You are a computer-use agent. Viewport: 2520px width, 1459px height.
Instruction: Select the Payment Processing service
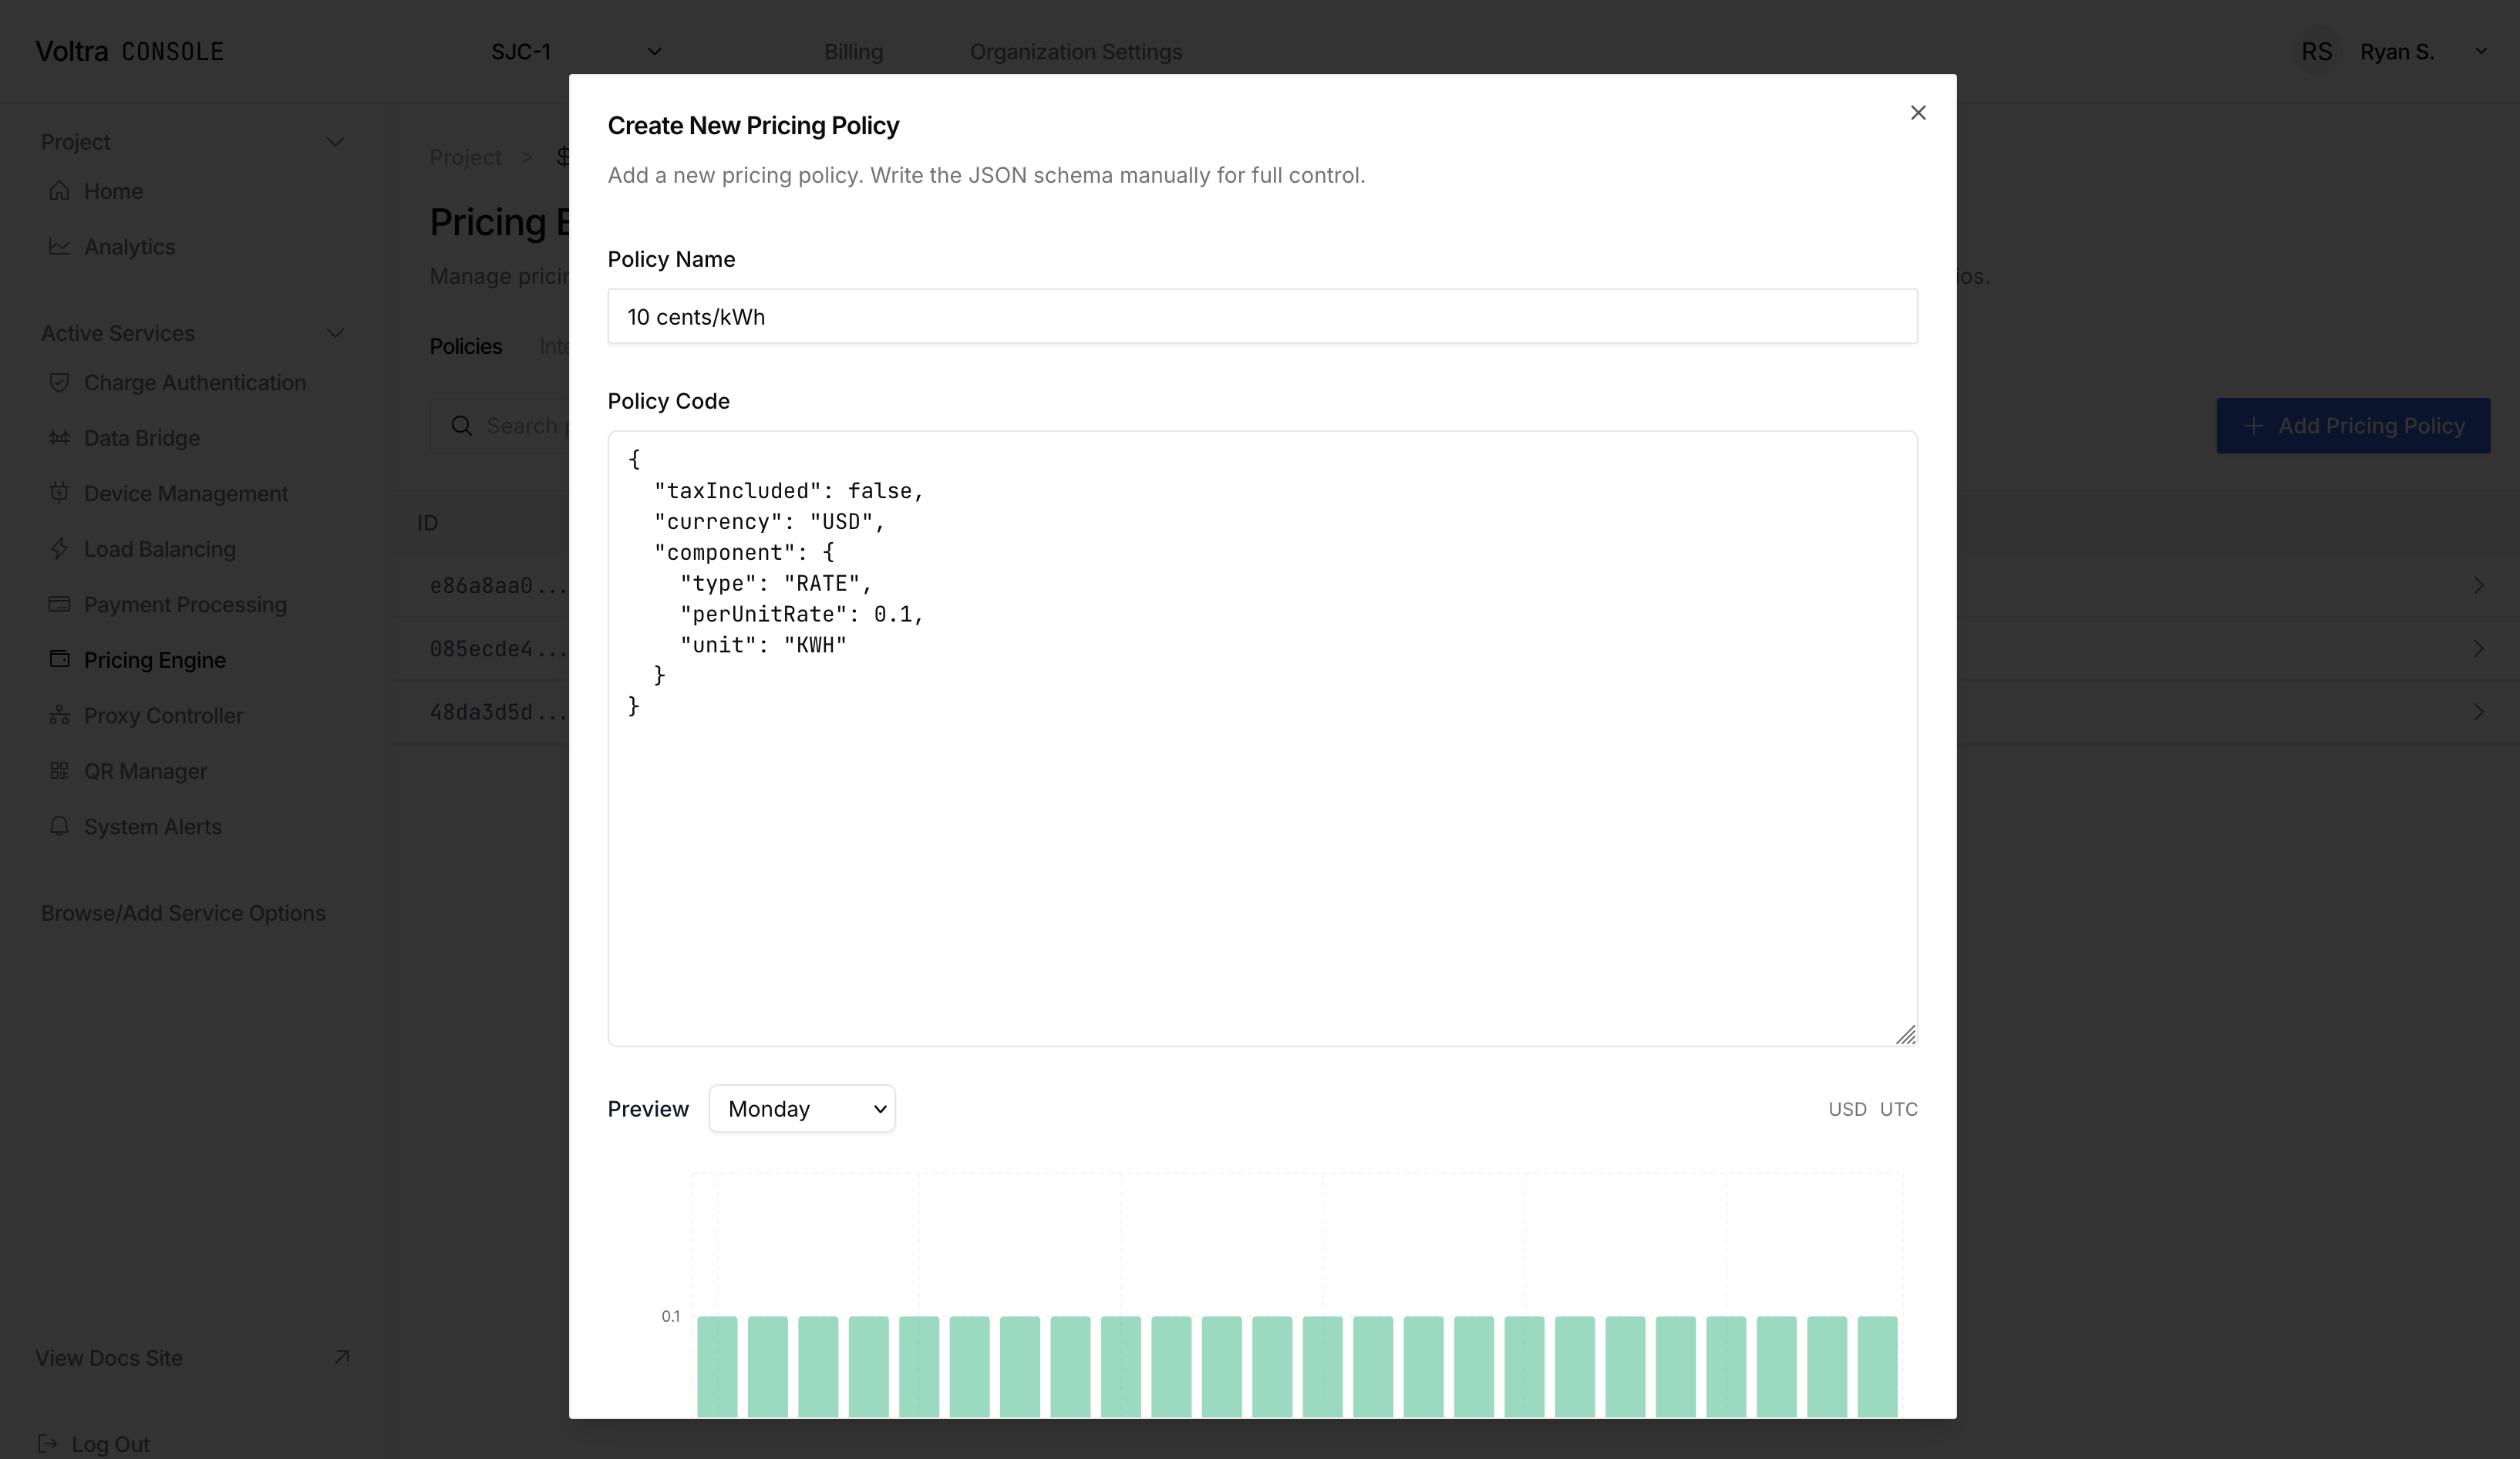coord(184,604)
